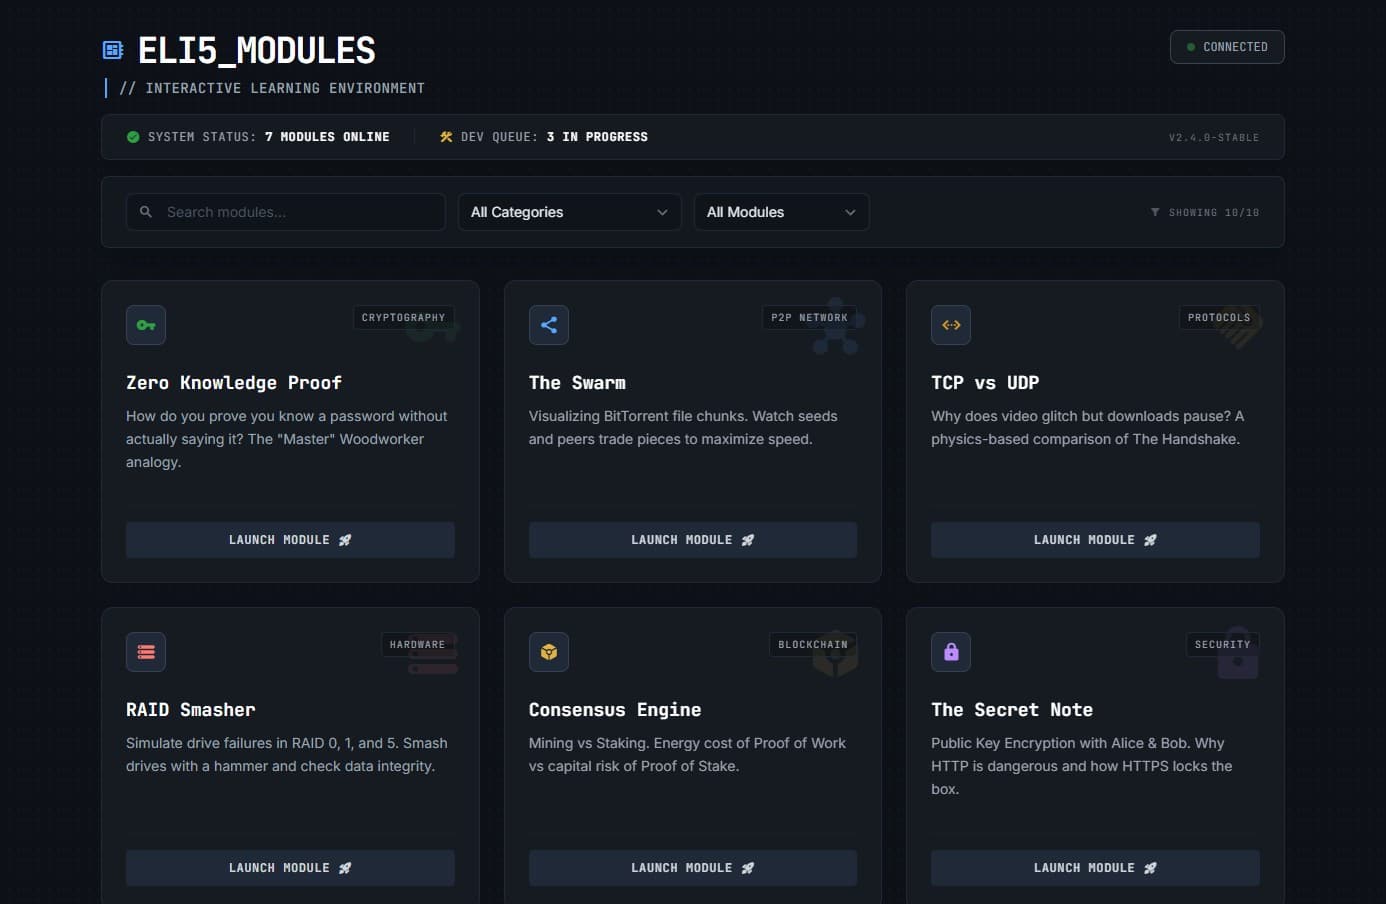1386x904 pixels.
Task: Select the cube icon on Consensus Engine card
Action: 548,651
